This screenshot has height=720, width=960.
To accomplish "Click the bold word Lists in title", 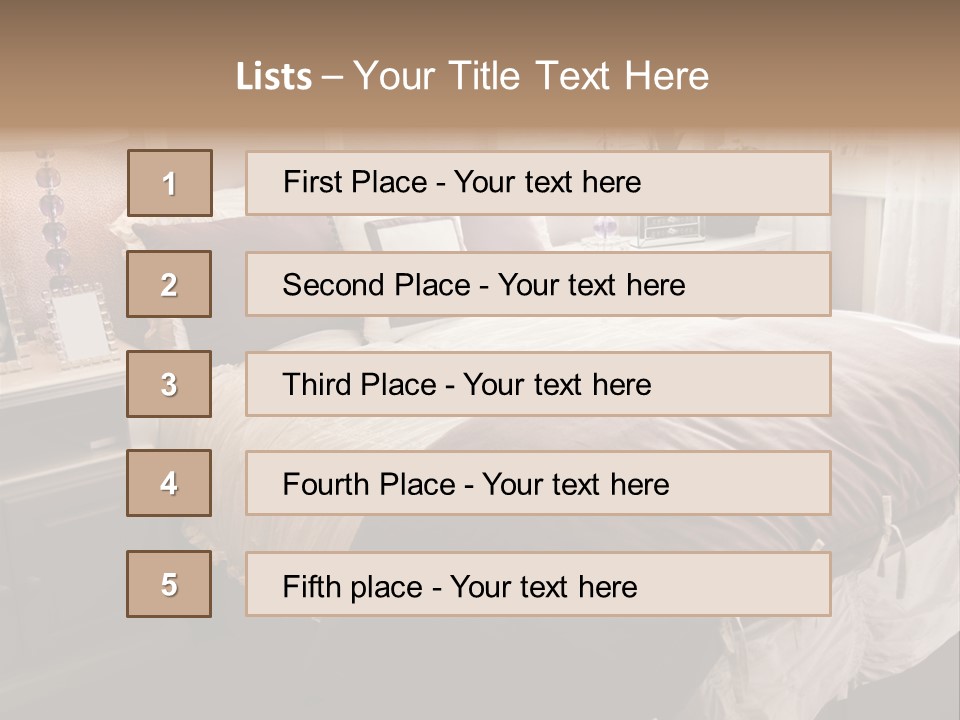I will [x=274, y=77].
